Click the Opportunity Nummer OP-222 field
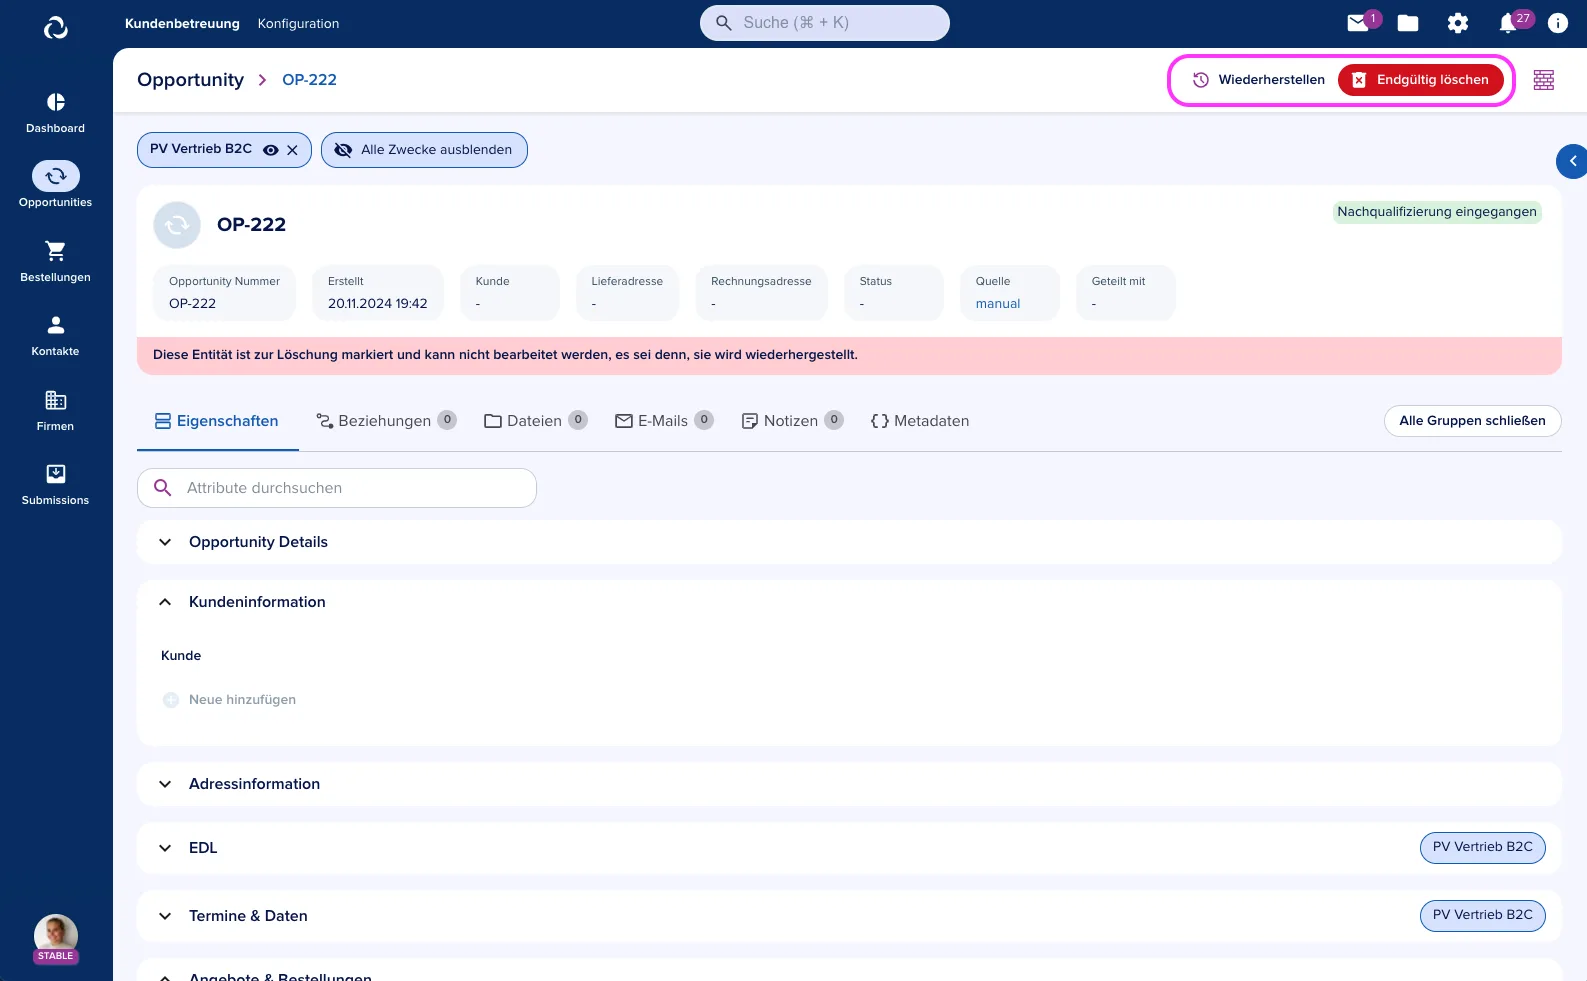 coord(224,293)
